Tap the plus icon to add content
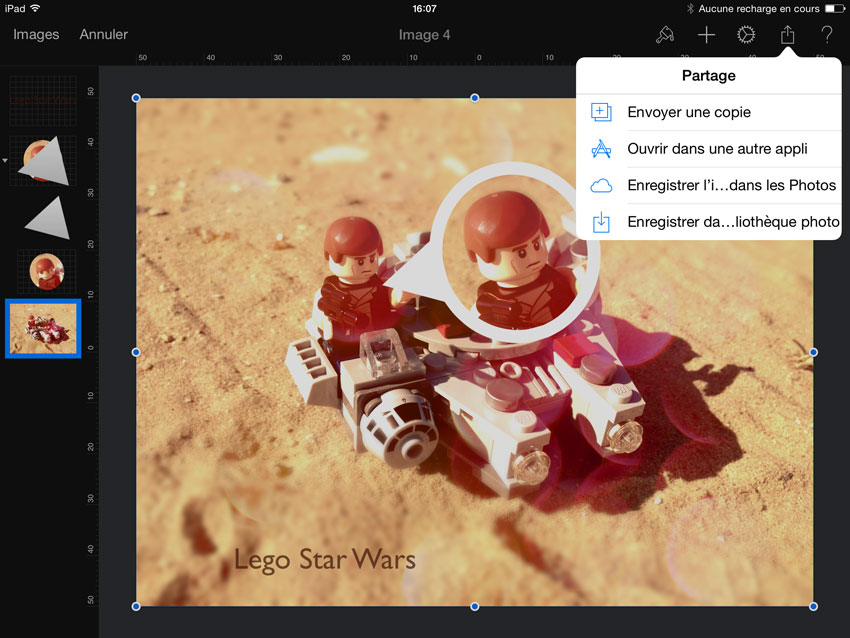This screenshot has height=638, width=850. [x=706, y=35]
